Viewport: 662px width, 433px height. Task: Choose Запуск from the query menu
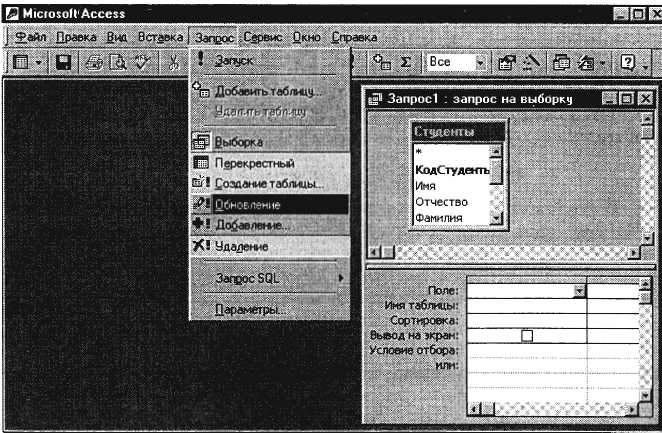270,60
